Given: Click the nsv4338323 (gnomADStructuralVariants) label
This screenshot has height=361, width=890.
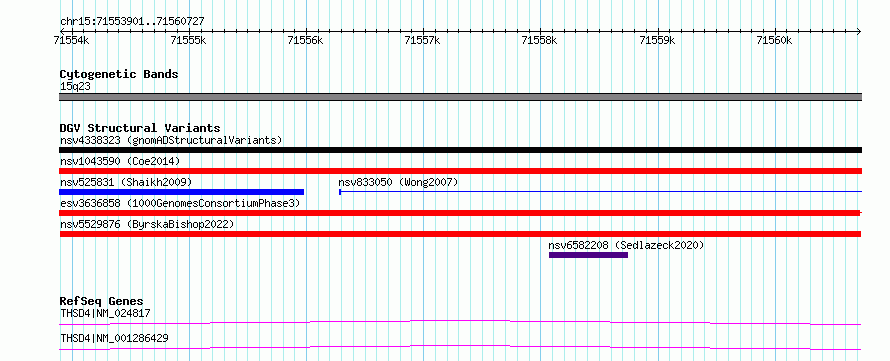Looking at the screenshot, I should tap(171, 140).
